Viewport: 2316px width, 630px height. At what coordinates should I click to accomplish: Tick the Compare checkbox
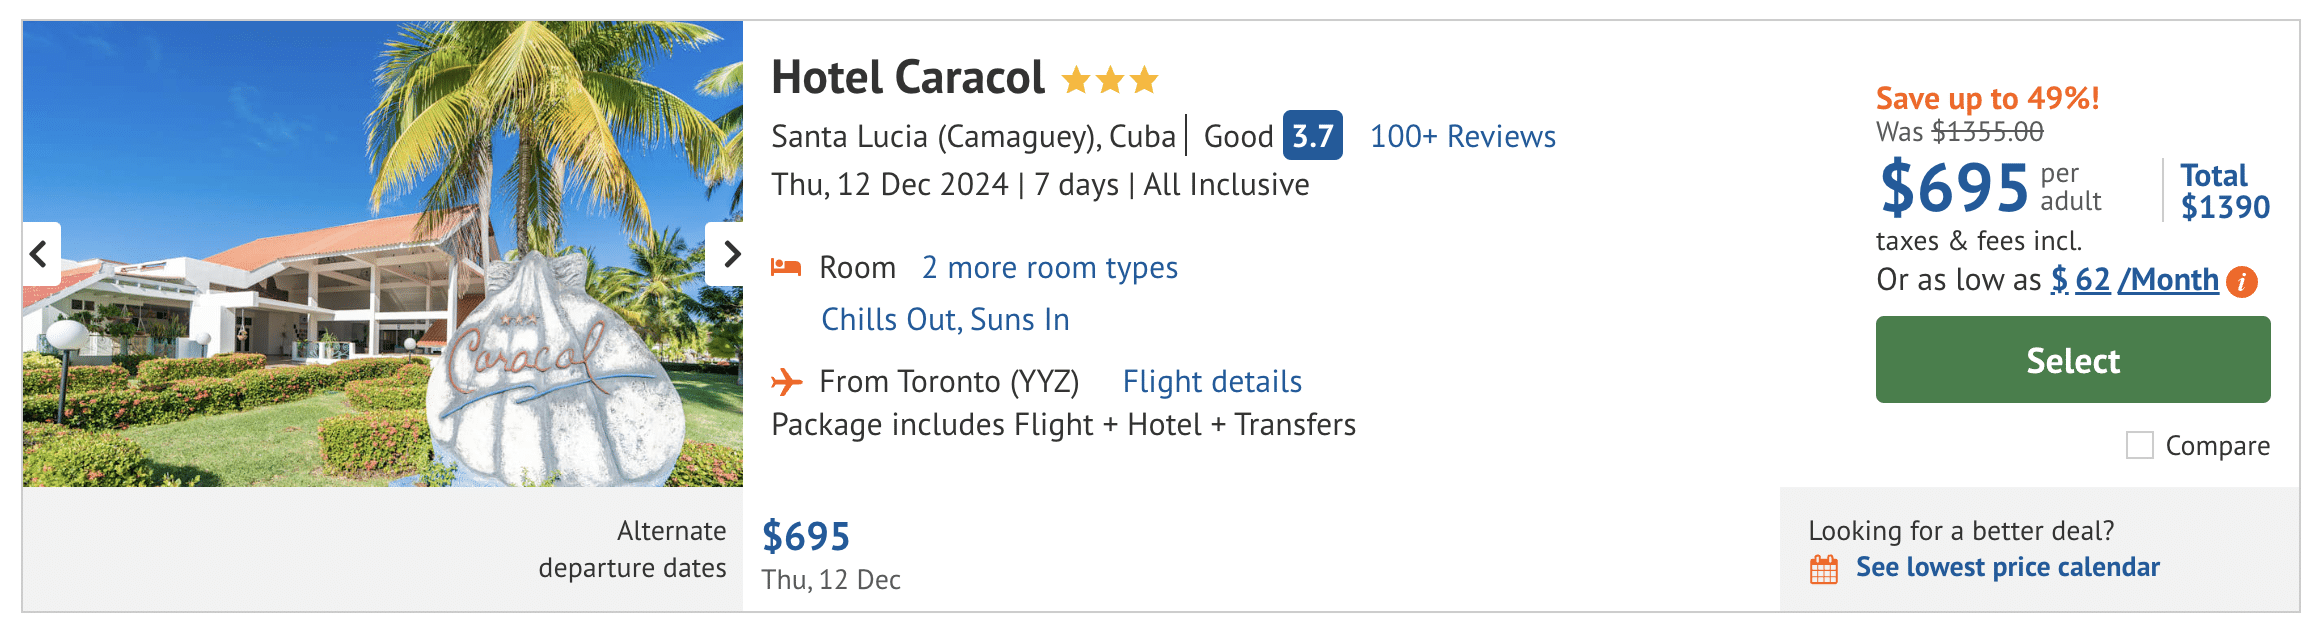2140,445
